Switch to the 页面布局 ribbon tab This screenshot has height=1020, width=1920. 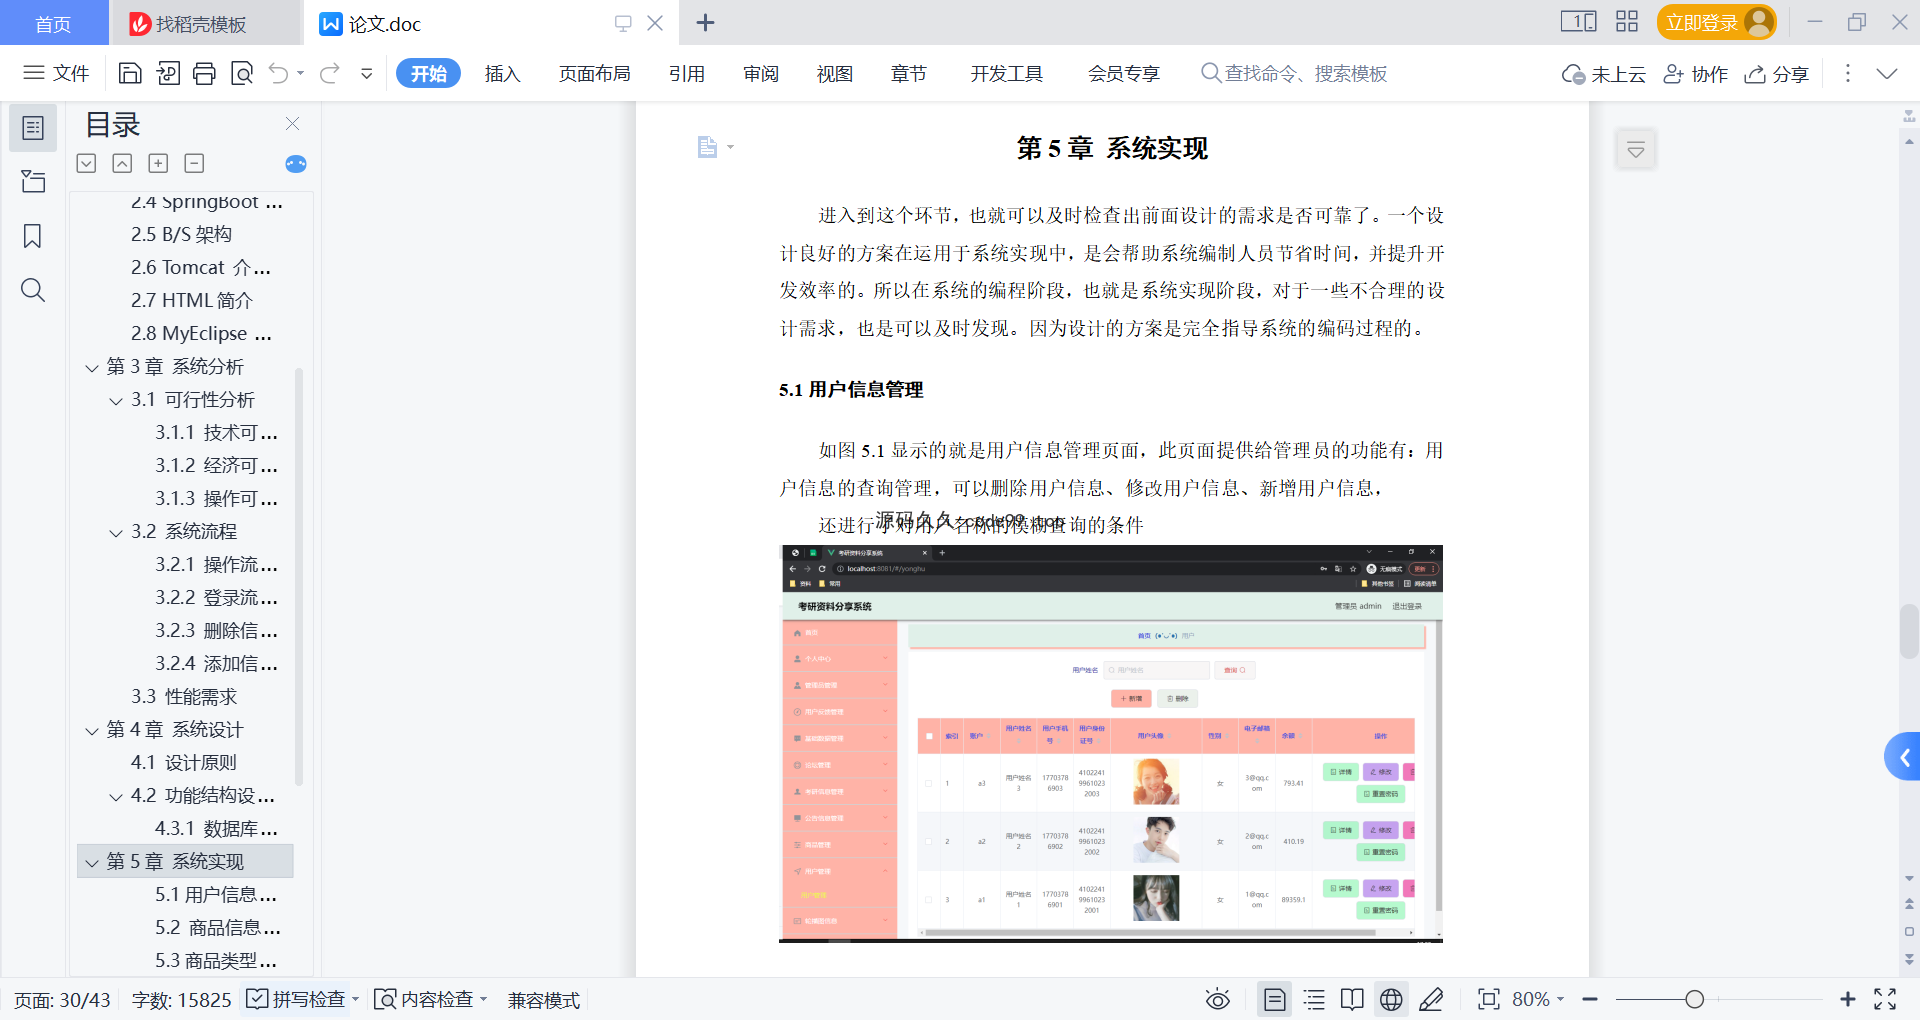594,74
